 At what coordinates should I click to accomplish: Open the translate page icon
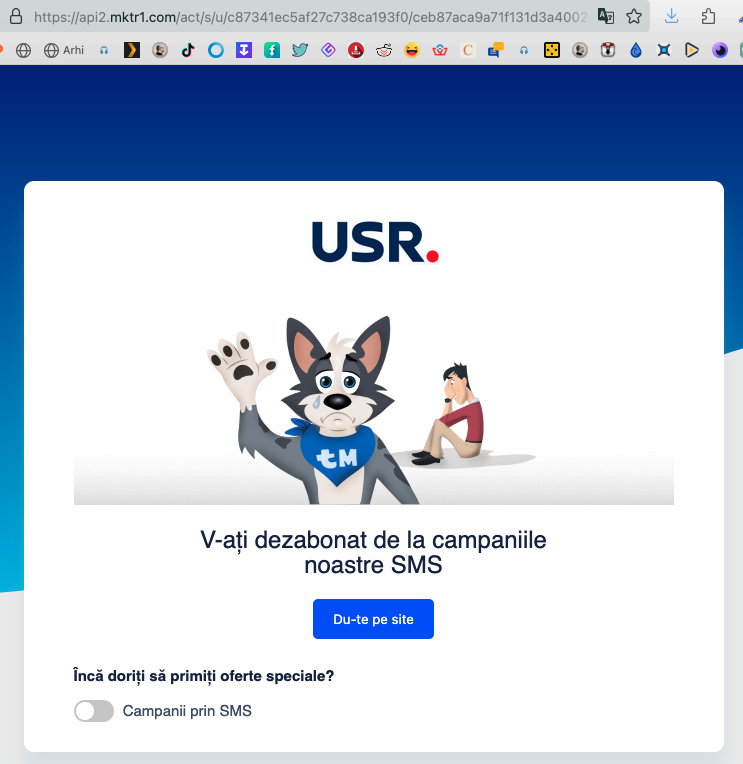pos(606,17)
